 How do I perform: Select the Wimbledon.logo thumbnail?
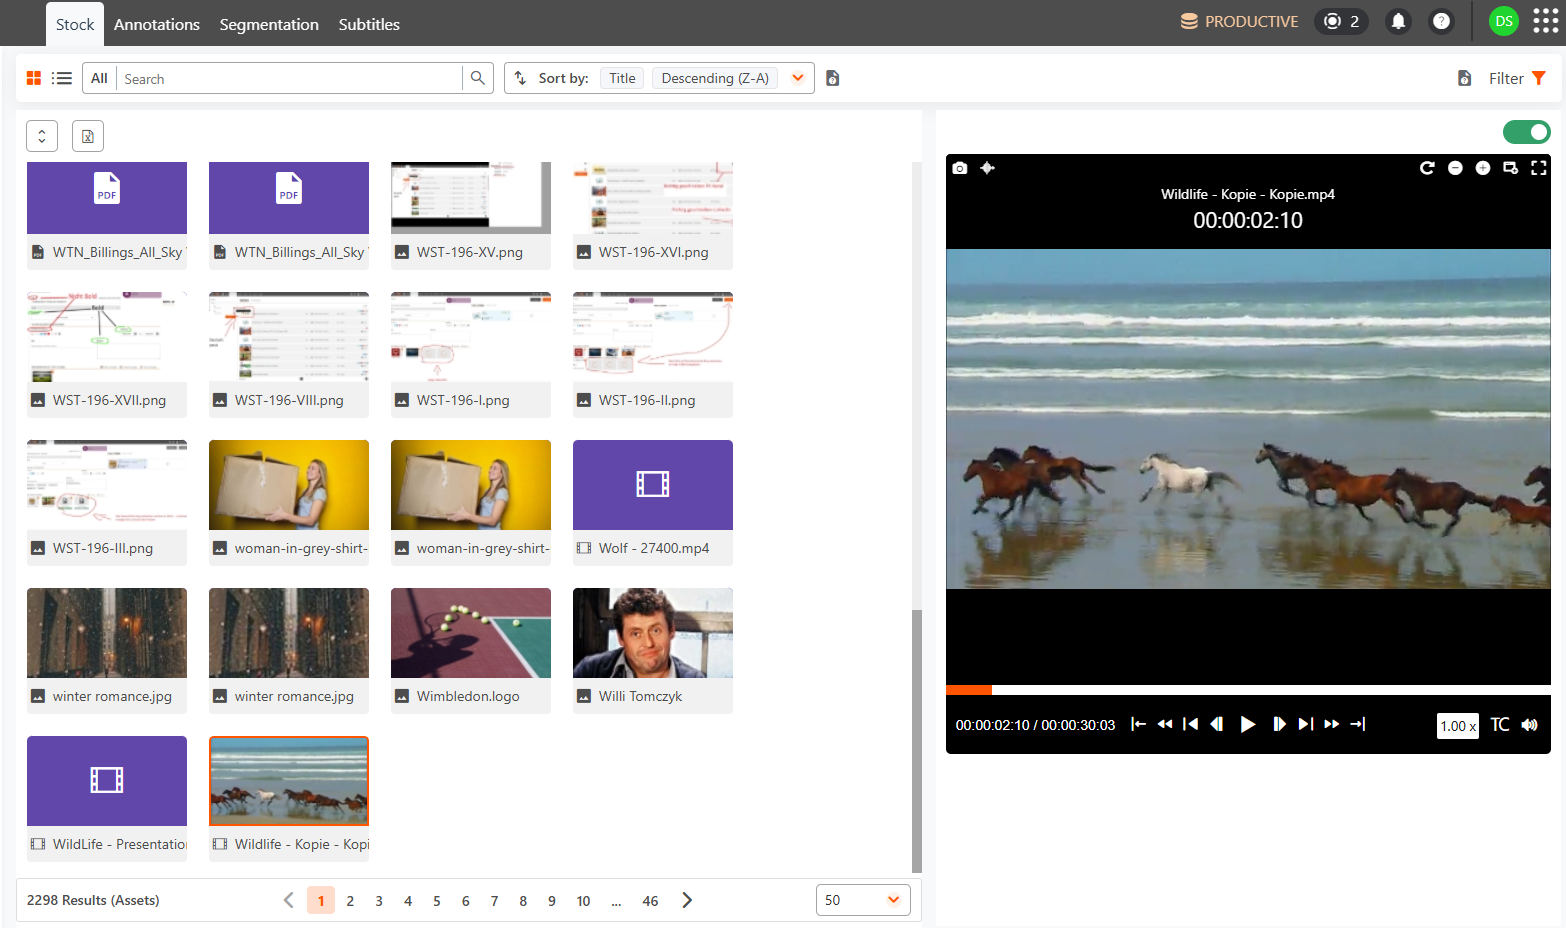471,633
